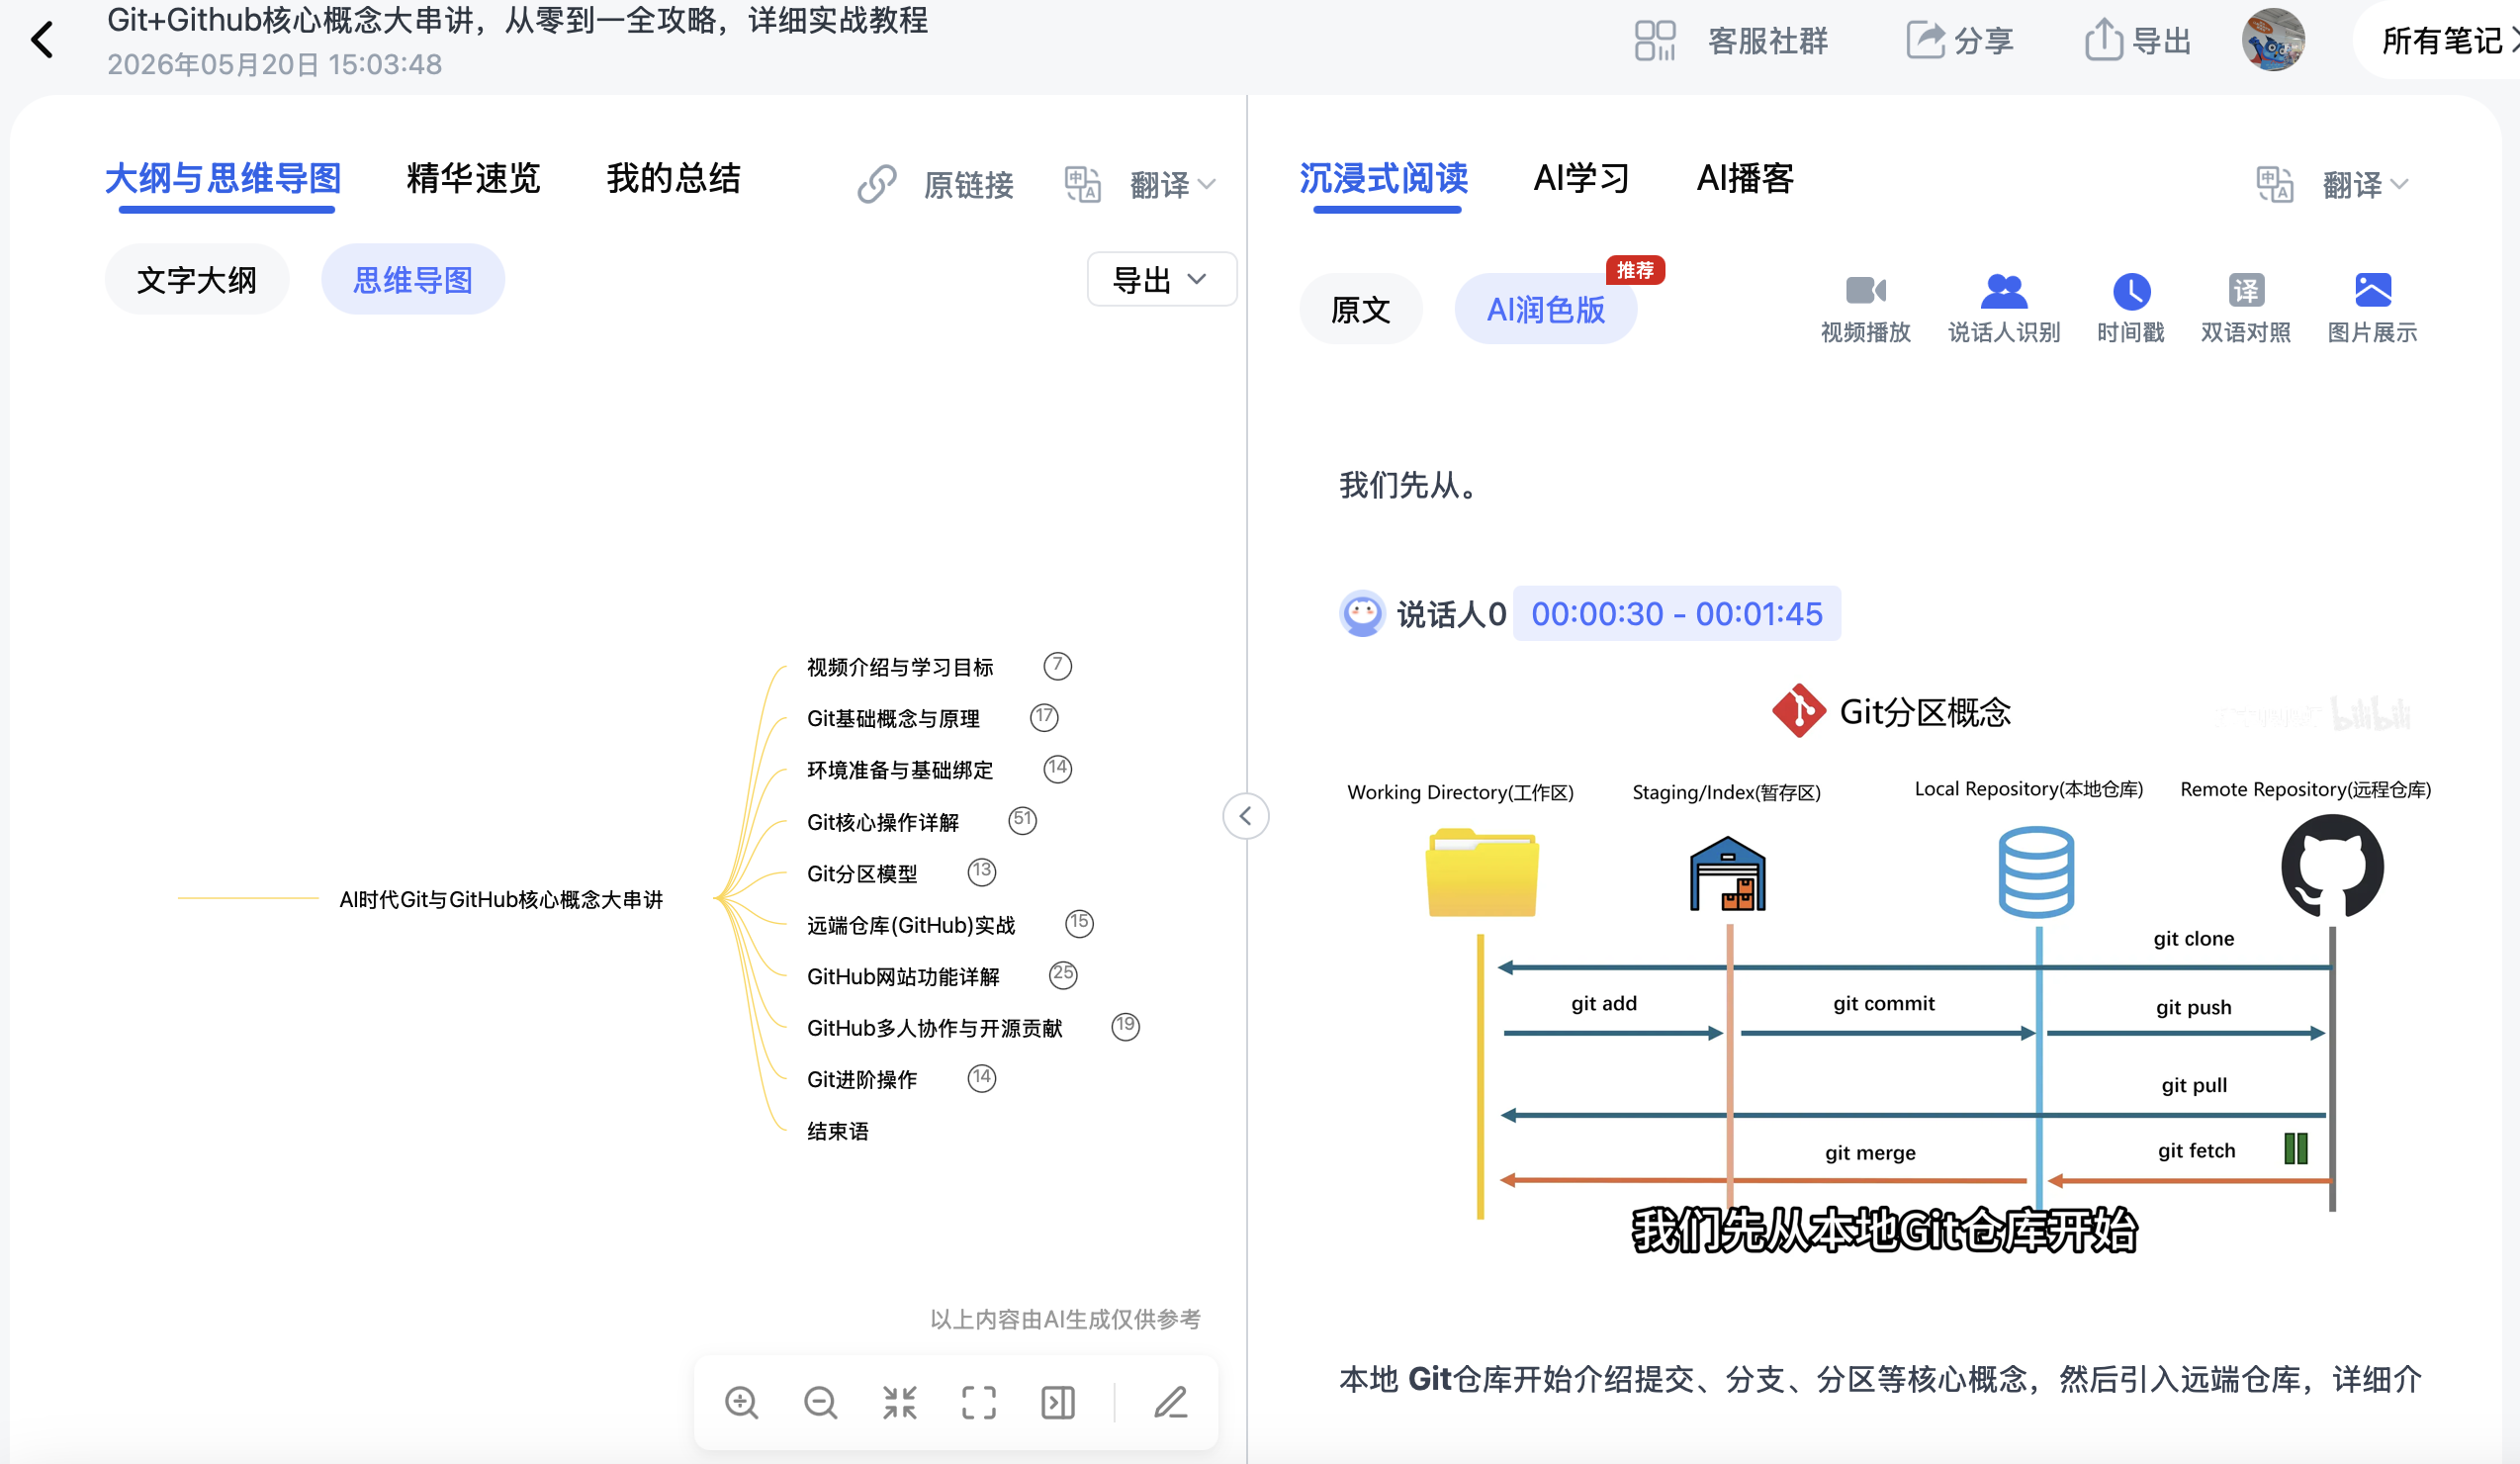This screenshot has height=1464, width=2520.
Task: Select Git分区模型 mind map node
Action: 862,873
